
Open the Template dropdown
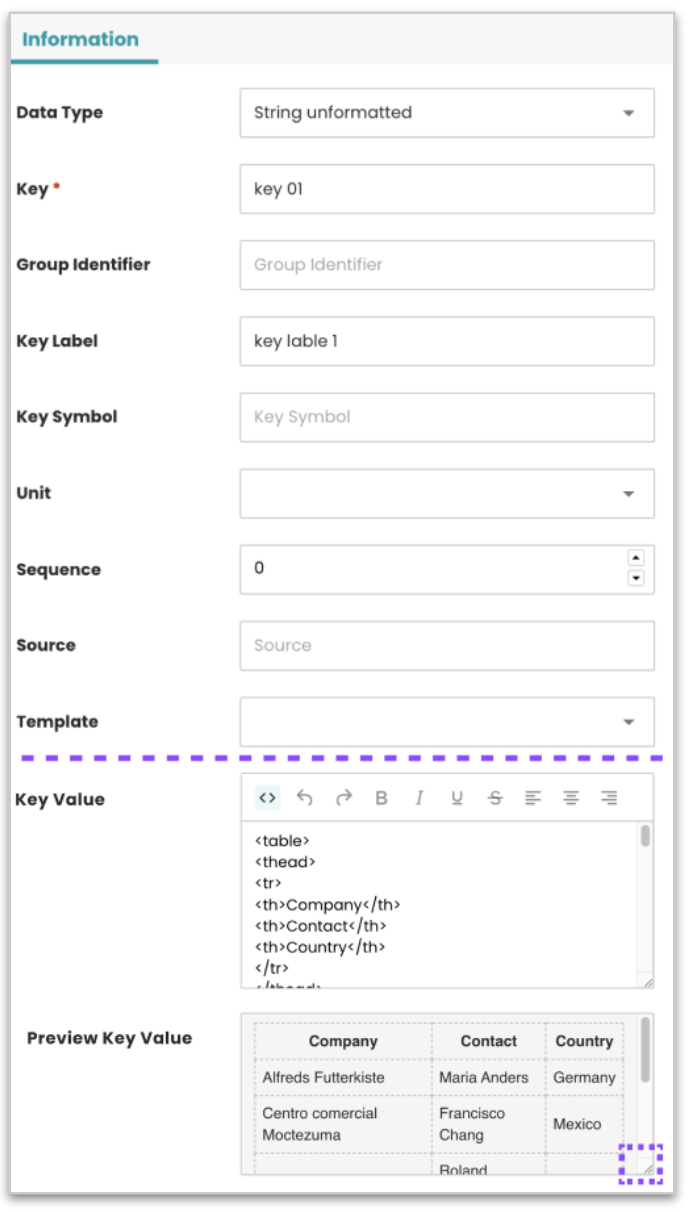(x=447, y=721)
